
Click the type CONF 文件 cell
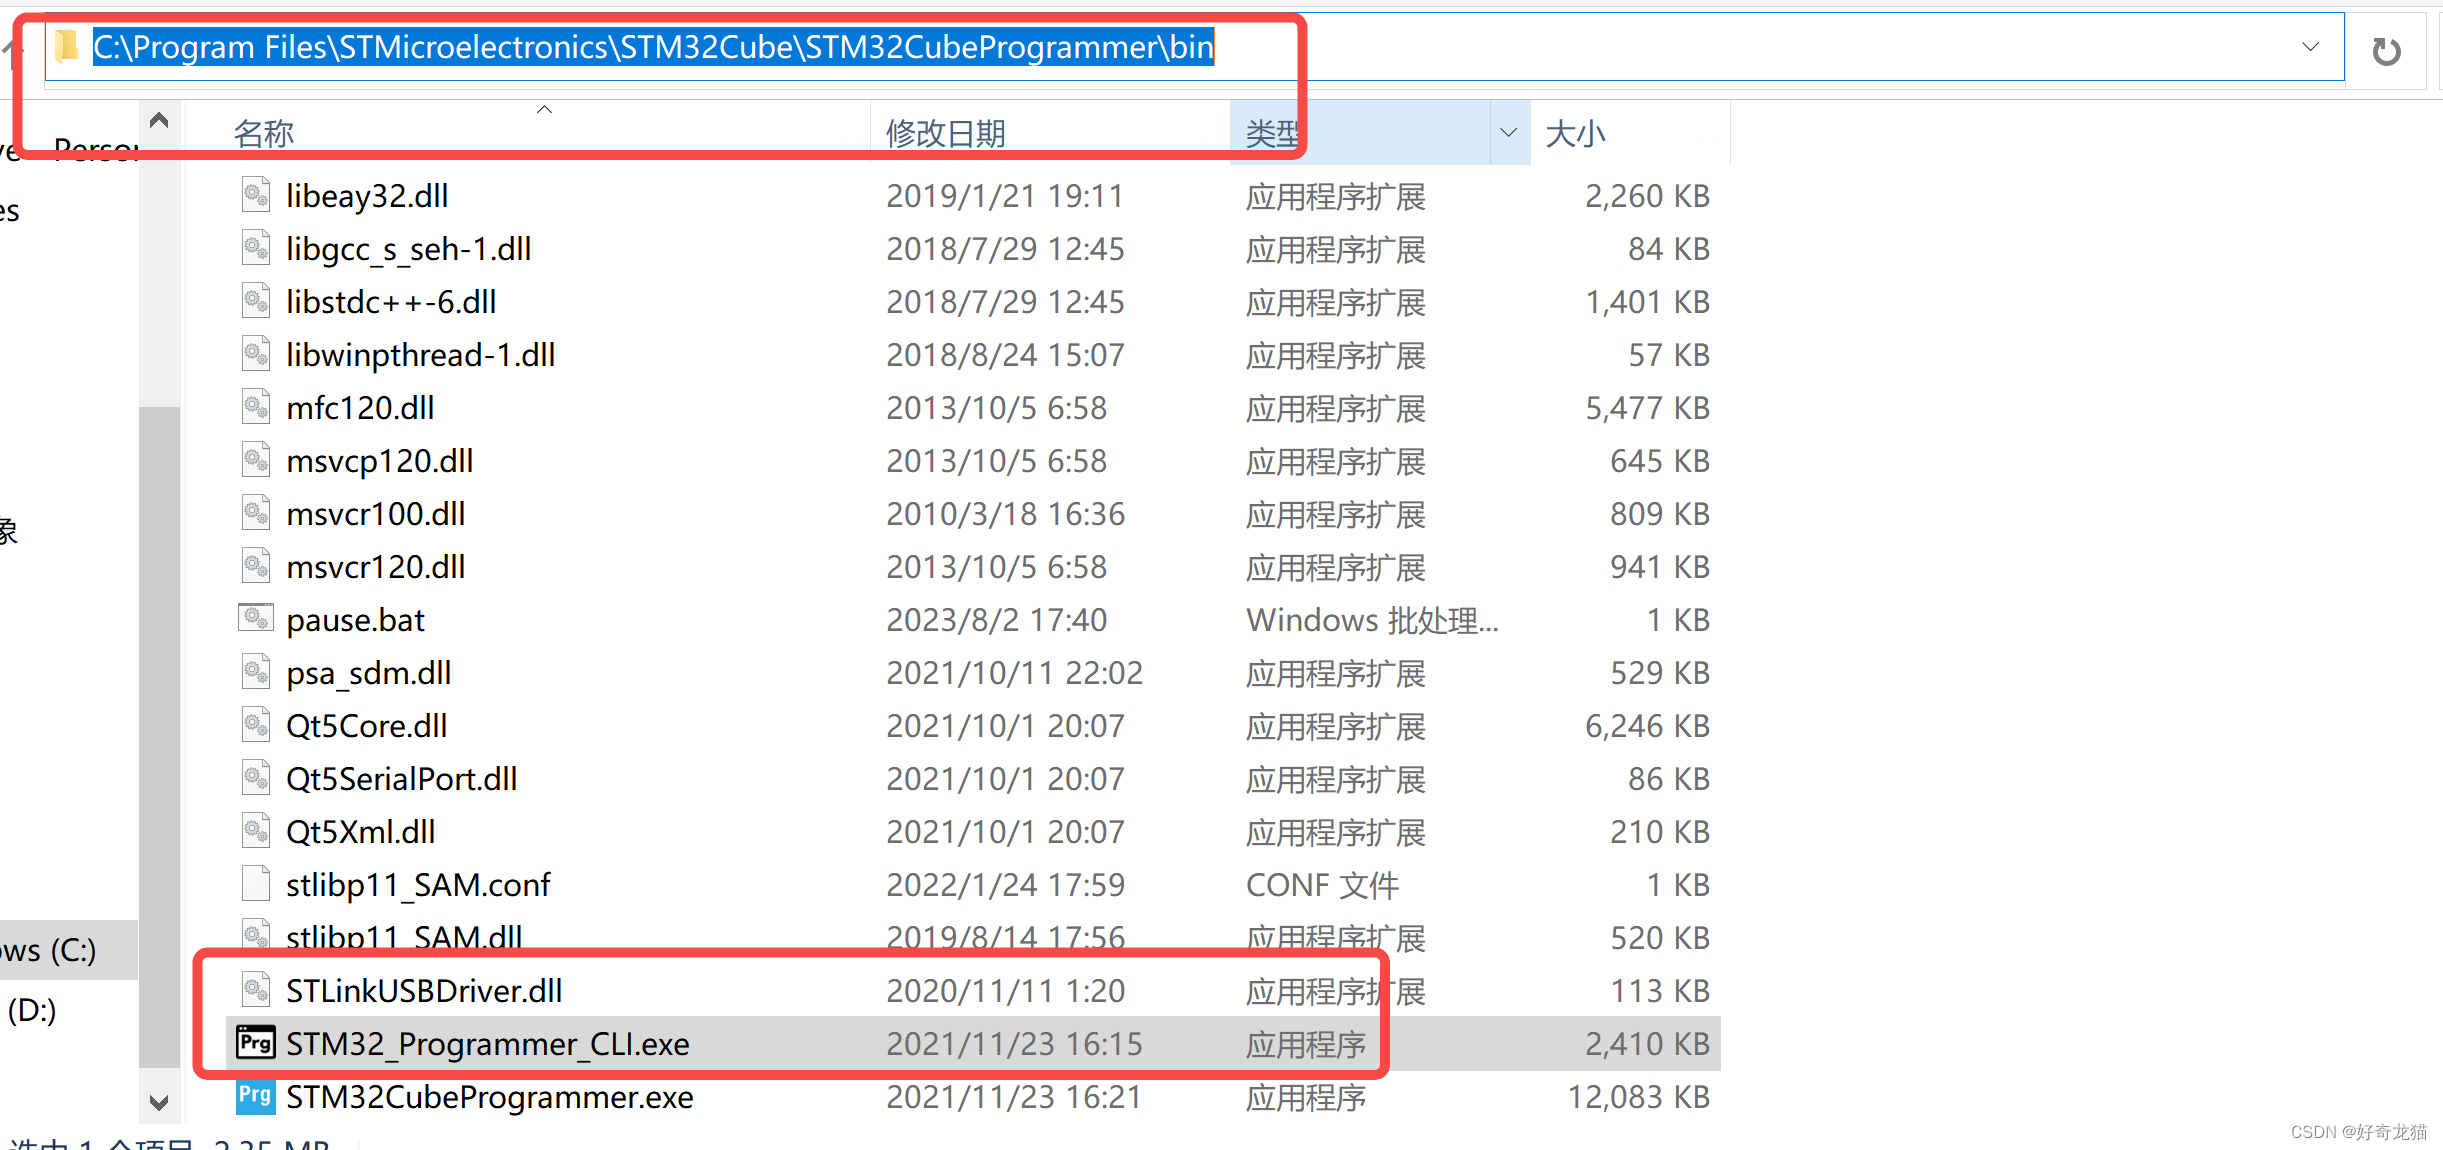pyautogui.click(x=1322, y=885)
